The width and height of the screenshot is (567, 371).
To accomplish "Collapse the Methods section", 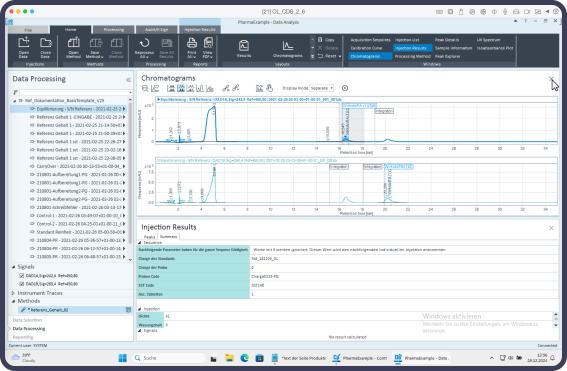I will [13, 301].
